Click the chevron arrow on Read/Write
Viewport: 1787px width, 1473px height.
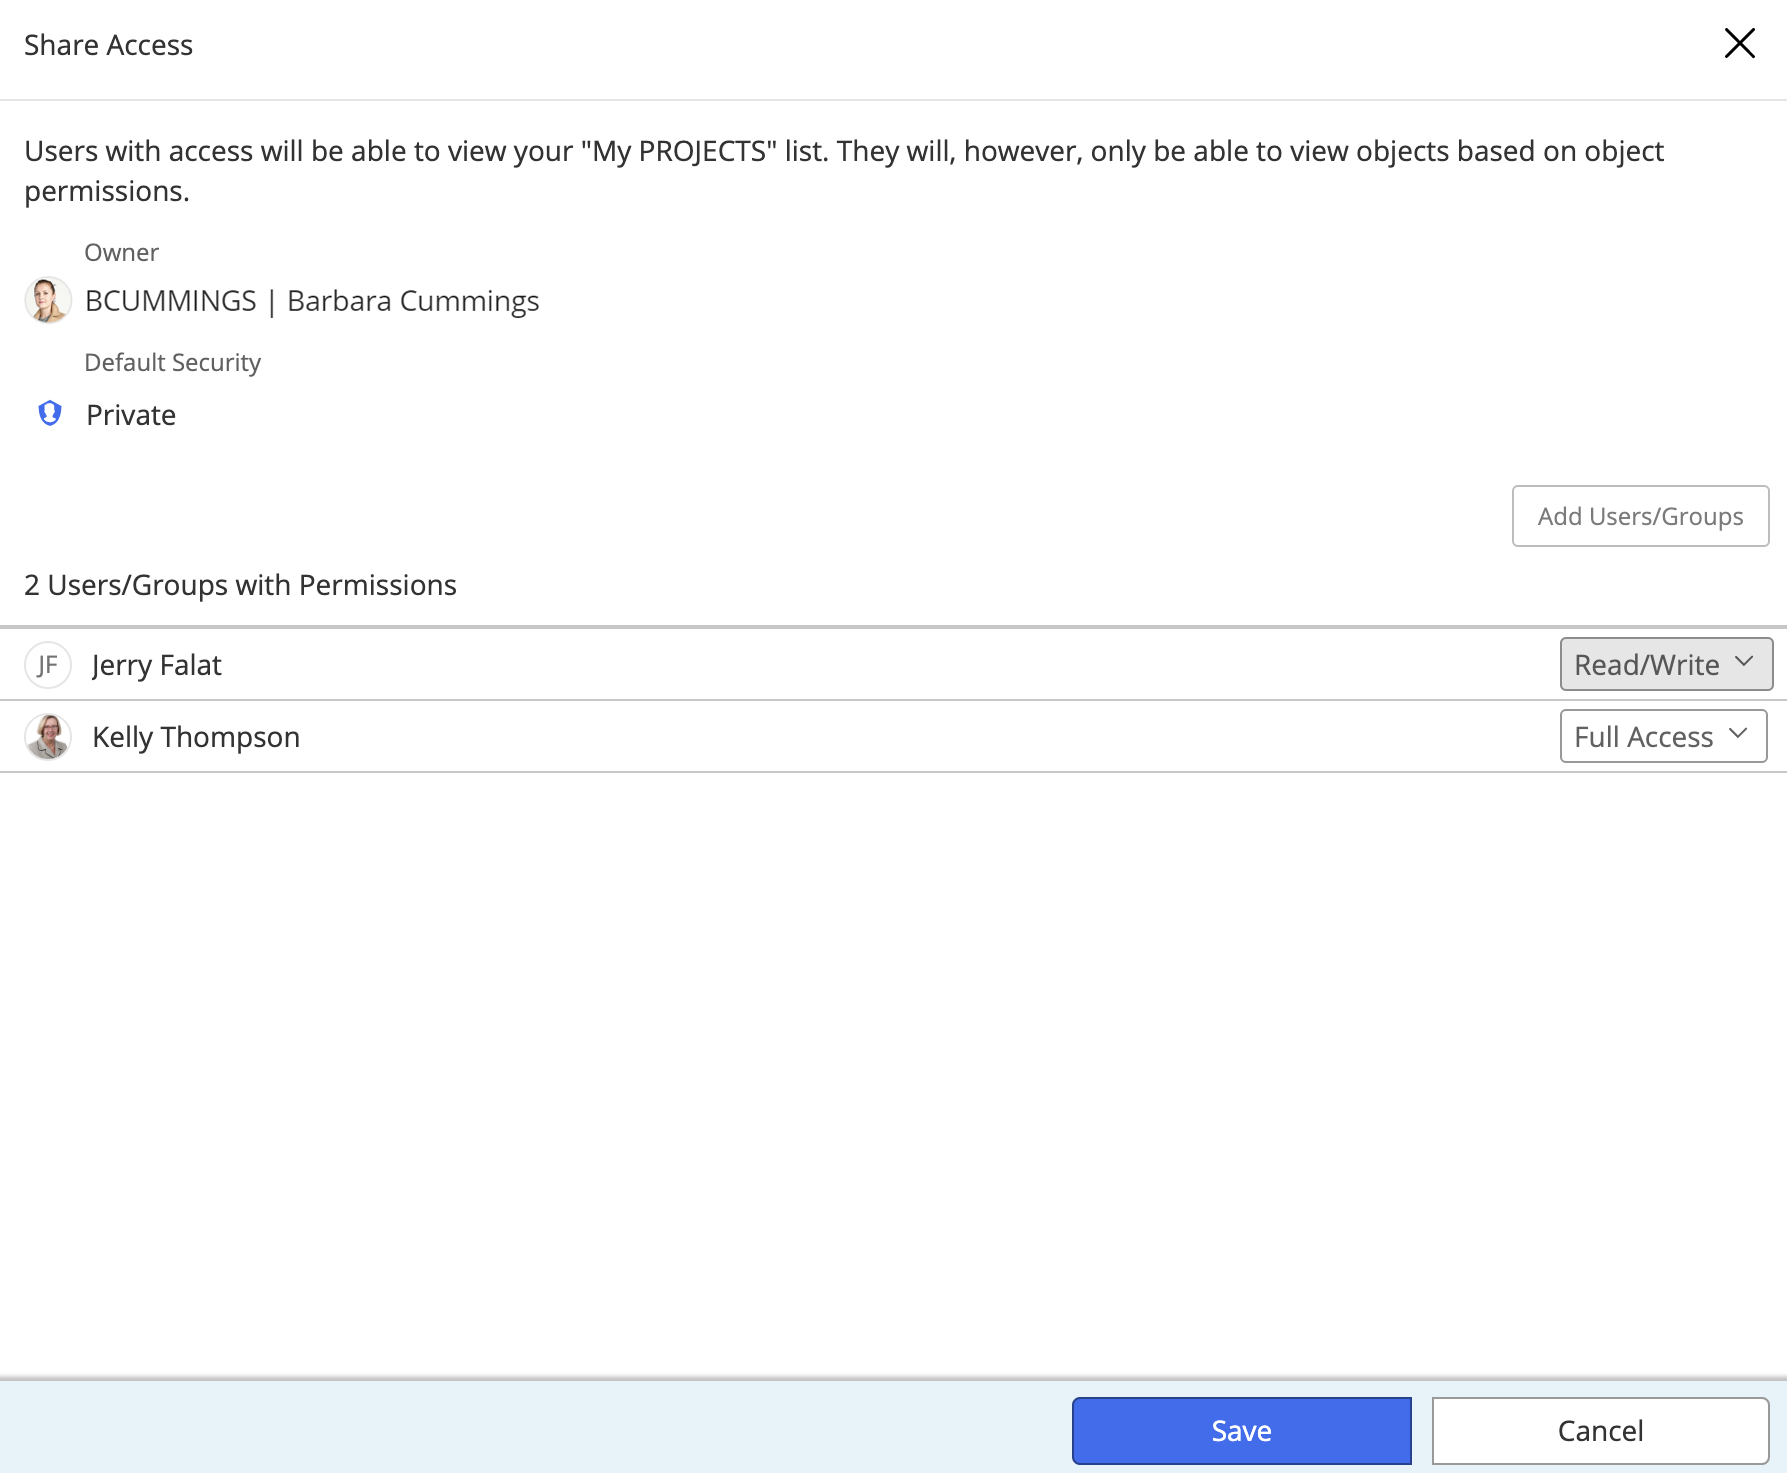(1744, 662)
